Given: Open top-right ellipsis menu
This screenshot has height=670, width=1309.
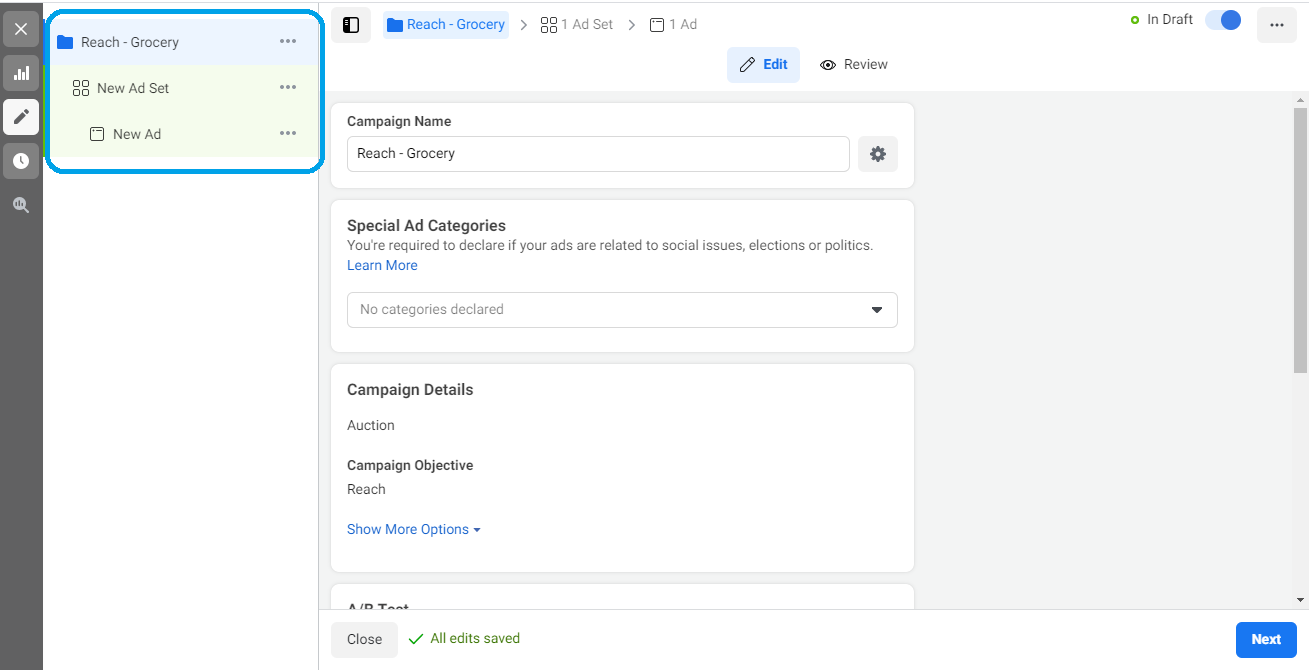Looking at the screenshot, I should click(x=1276, y=25).
